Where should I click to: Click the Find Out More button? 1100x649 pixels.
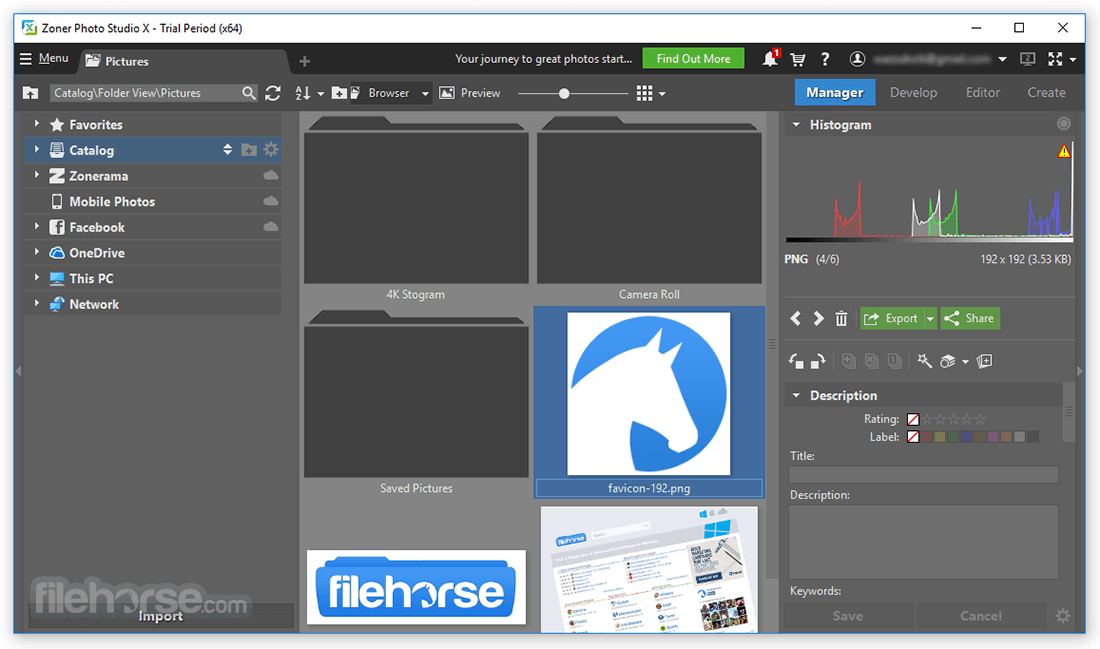[693, 59]
